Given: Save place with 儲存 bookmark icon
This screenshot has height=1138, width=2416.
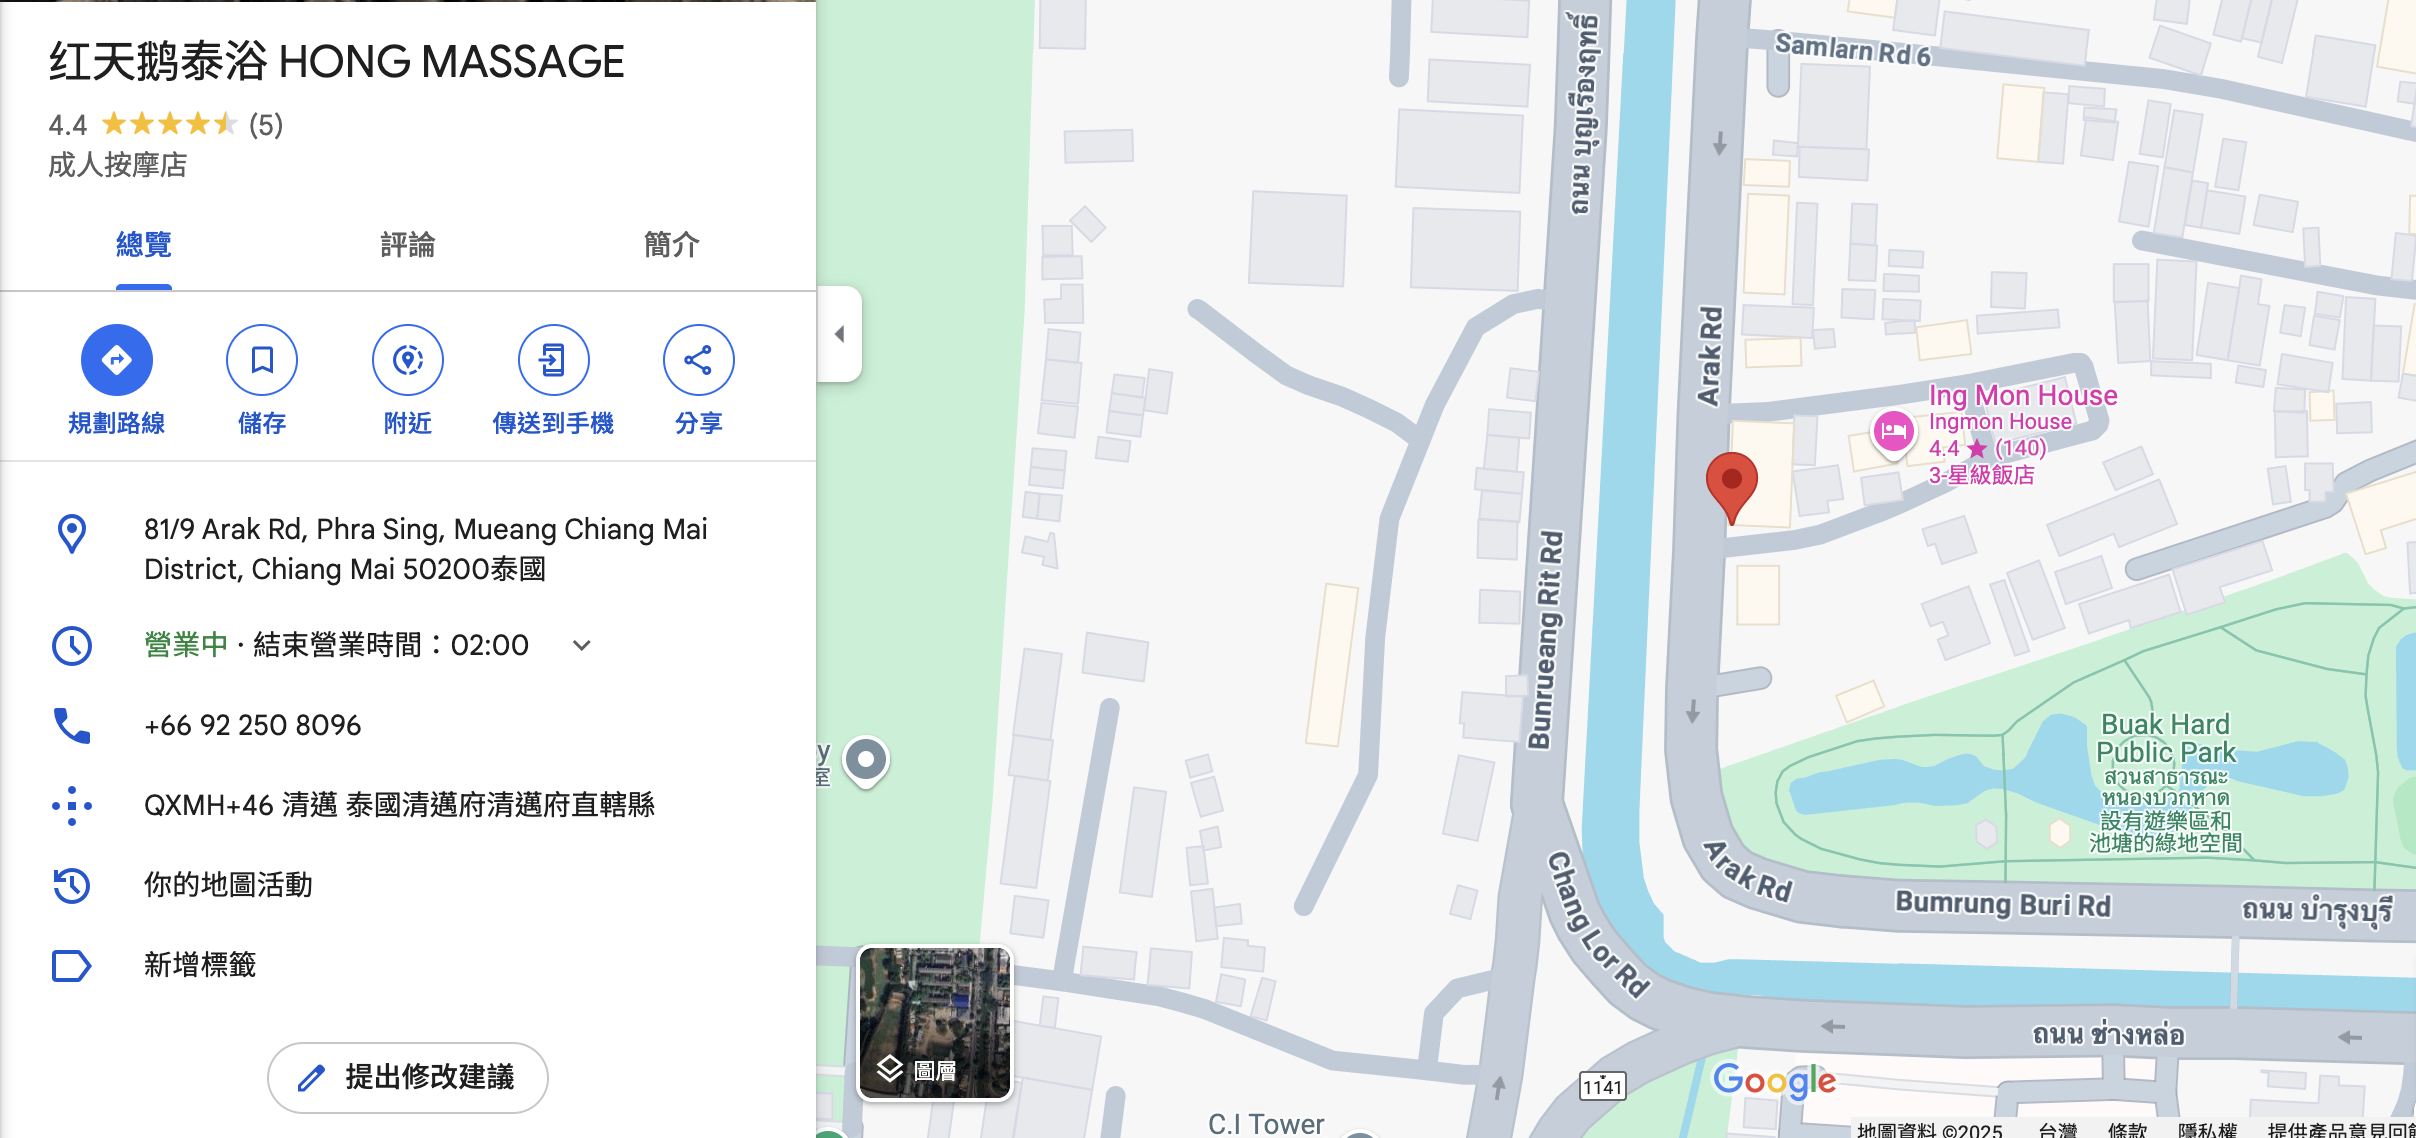Looking at the screenshot, I should point(262,360).
